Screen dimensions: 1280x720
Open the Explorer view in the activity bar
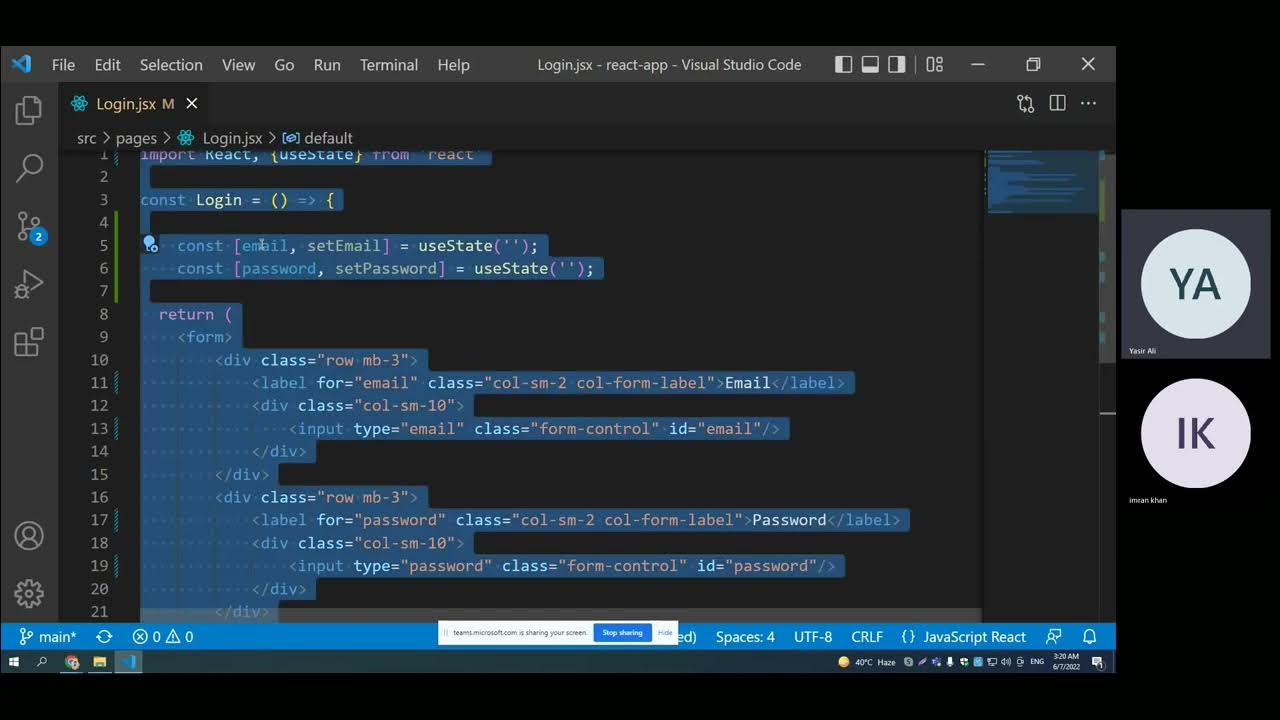click(x=29, y=110)
